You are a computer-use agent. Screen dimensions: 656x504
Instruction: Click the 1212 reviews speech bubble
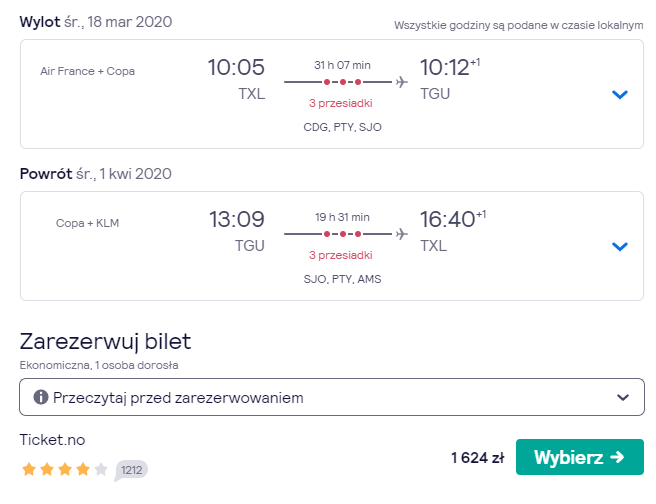(131, 470)
